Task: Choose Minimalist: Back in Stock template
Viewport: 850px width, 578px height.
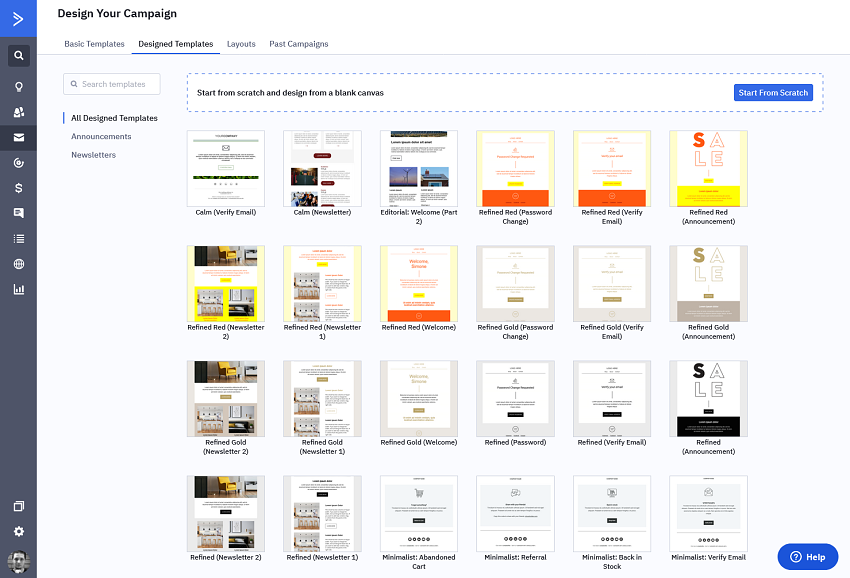Action: [x=612, y=513]
